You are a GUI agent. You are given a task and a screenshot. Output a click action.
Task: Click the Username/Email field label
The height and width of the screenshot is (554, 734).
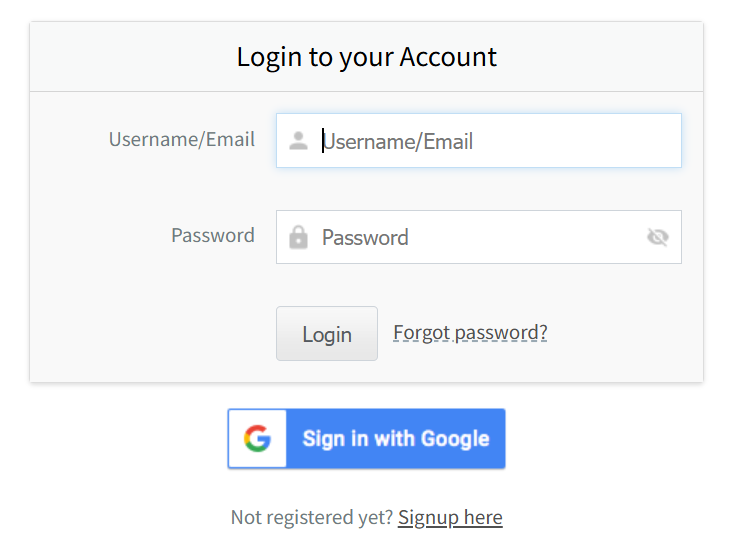(x=182, y=140)
